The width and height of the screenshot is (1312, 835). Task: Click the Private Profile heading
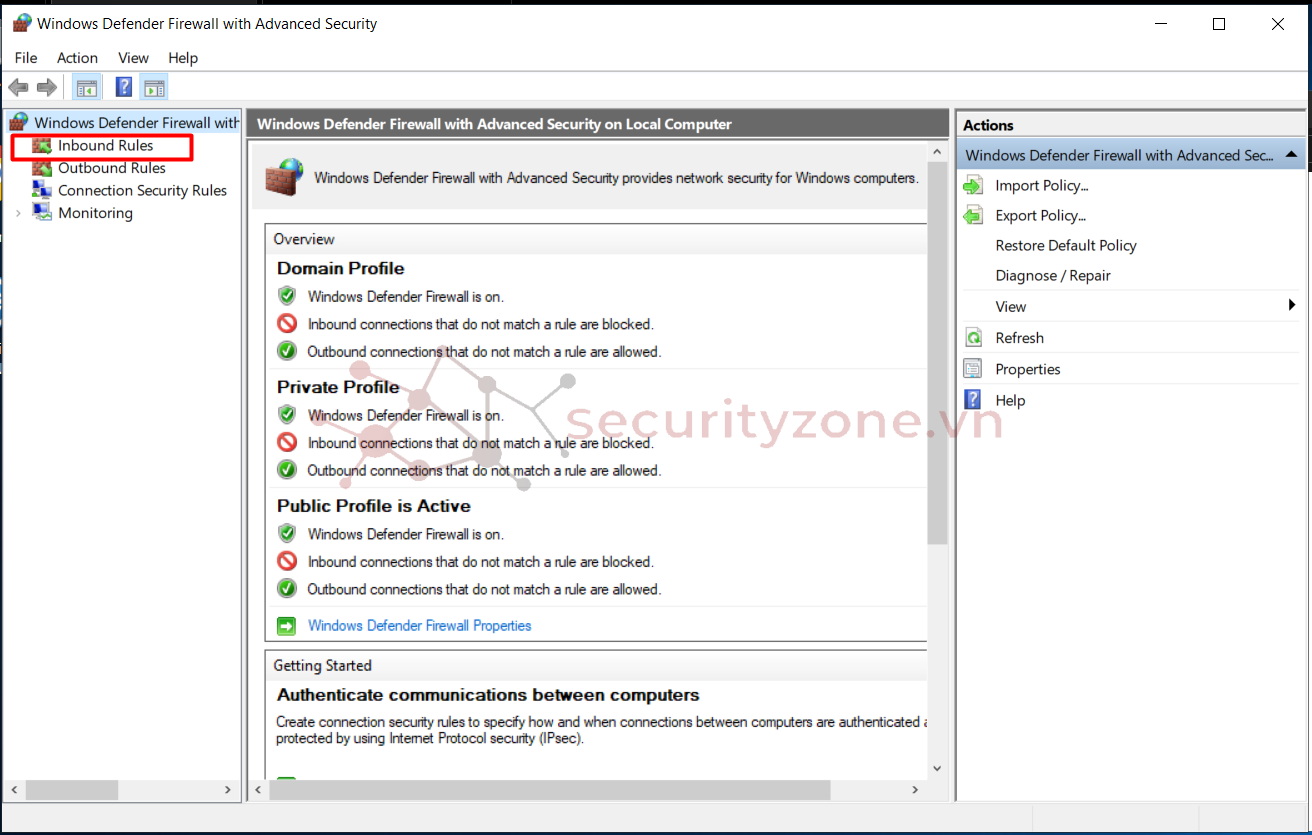pos(338,387)
